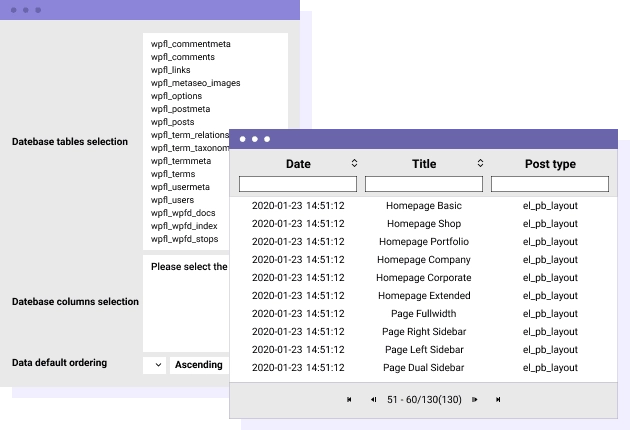Screen dimensions: 630x430
Task: Click the date in the Homepage Basic row
Action: point(298,206)
